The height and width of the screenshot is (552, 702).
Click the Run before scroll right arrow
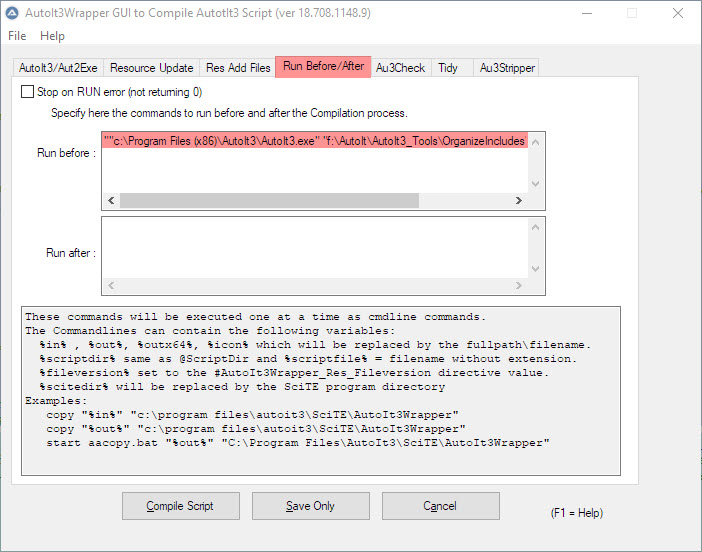(518, 201)
